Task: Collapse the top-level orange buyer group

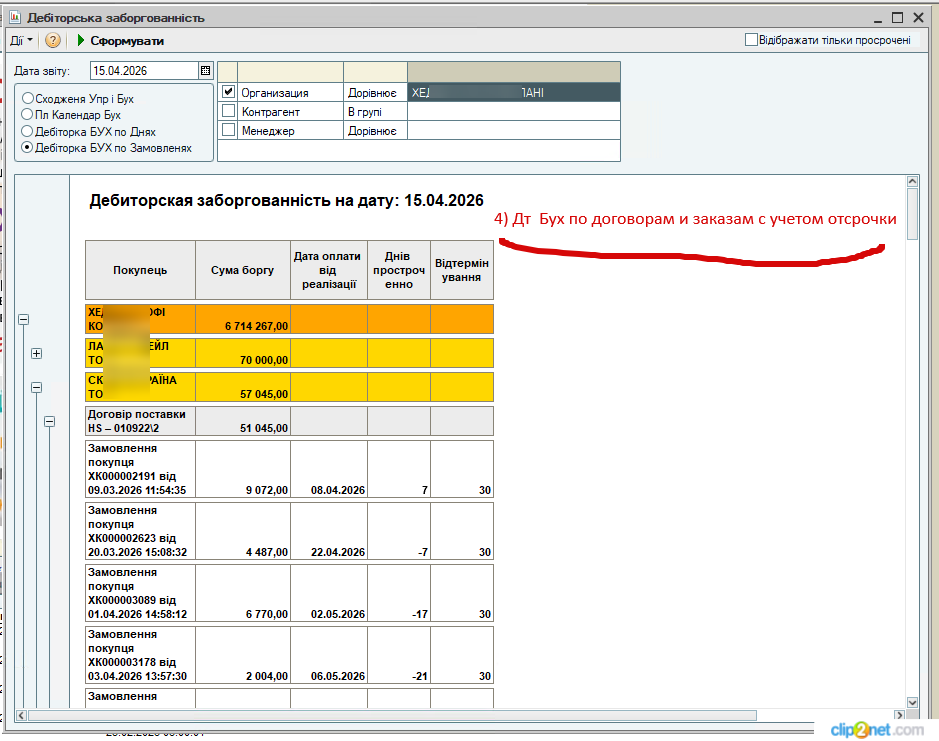Action: [23, 319]
